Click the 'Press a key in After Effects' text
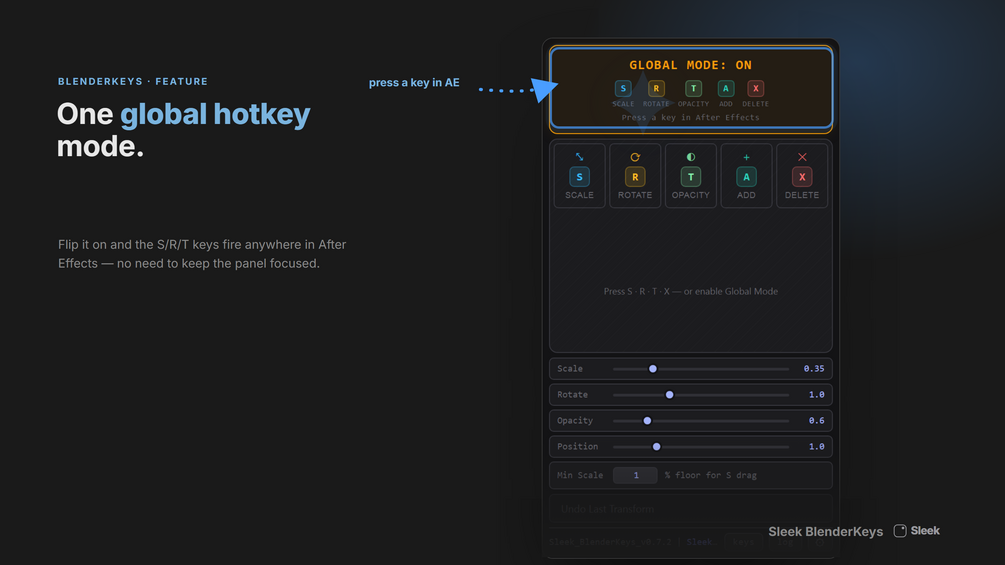 point(690,117)
